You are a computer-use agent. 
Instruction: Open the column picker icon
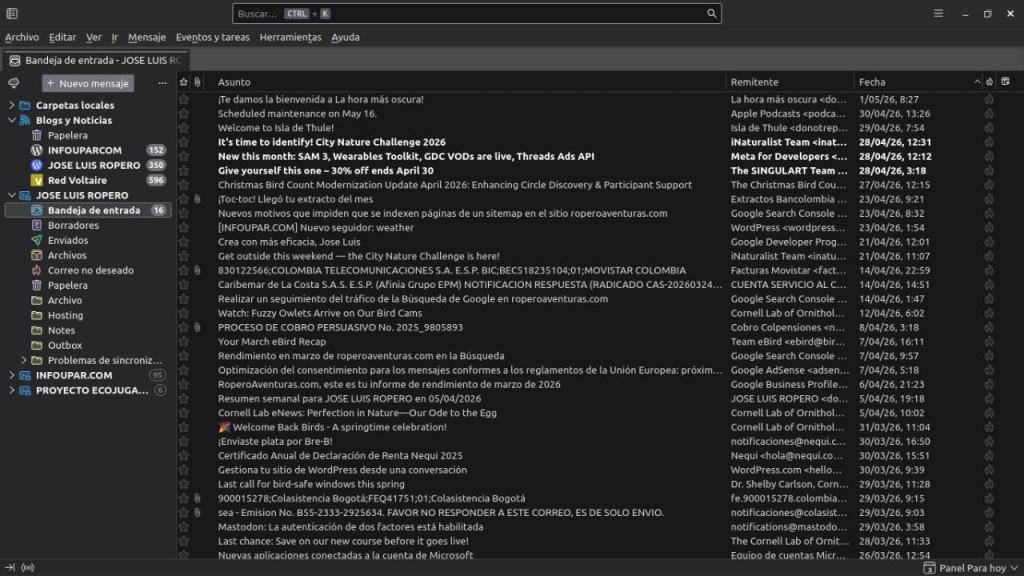tap(1005, 82)
